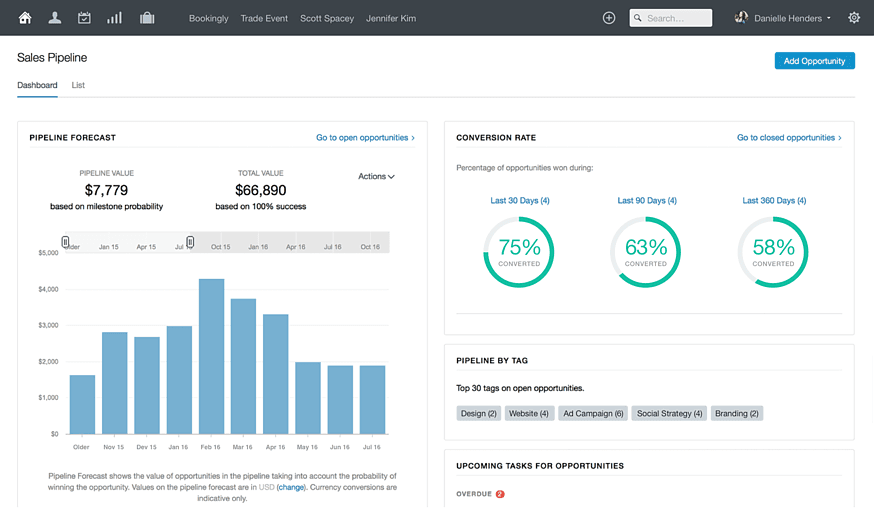Open the calendar tasks icon
Image resolution: width=874 pixels, height=517 pixels.
[84, 18]
